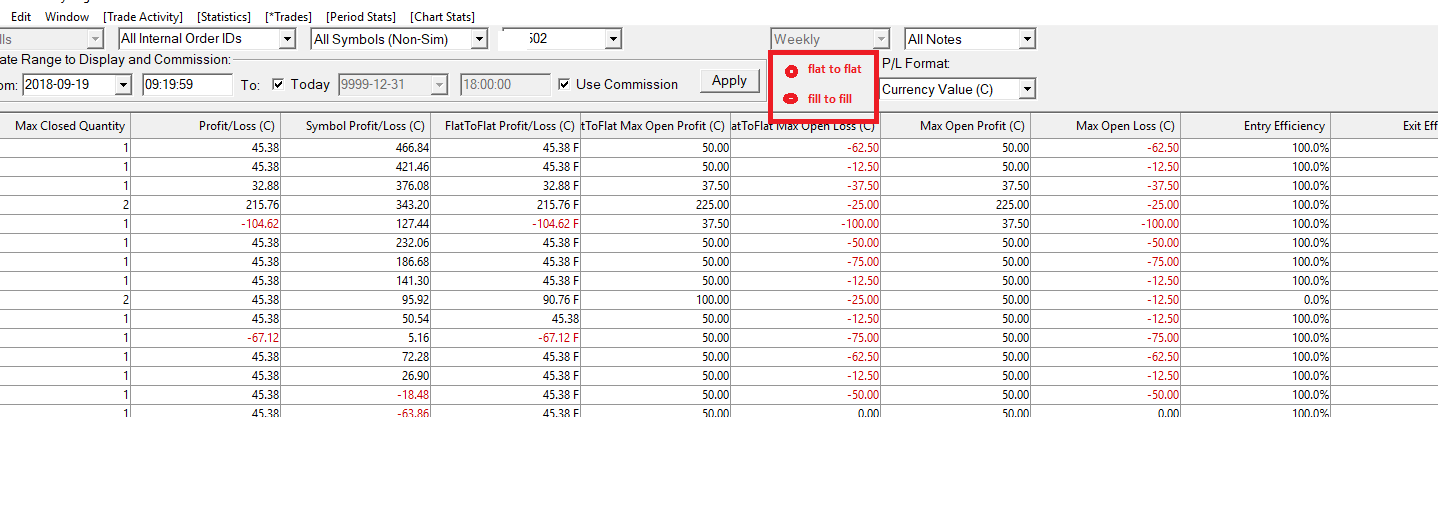Select the Symbol Profit/Loss cell 26.90

pos(355,376)
